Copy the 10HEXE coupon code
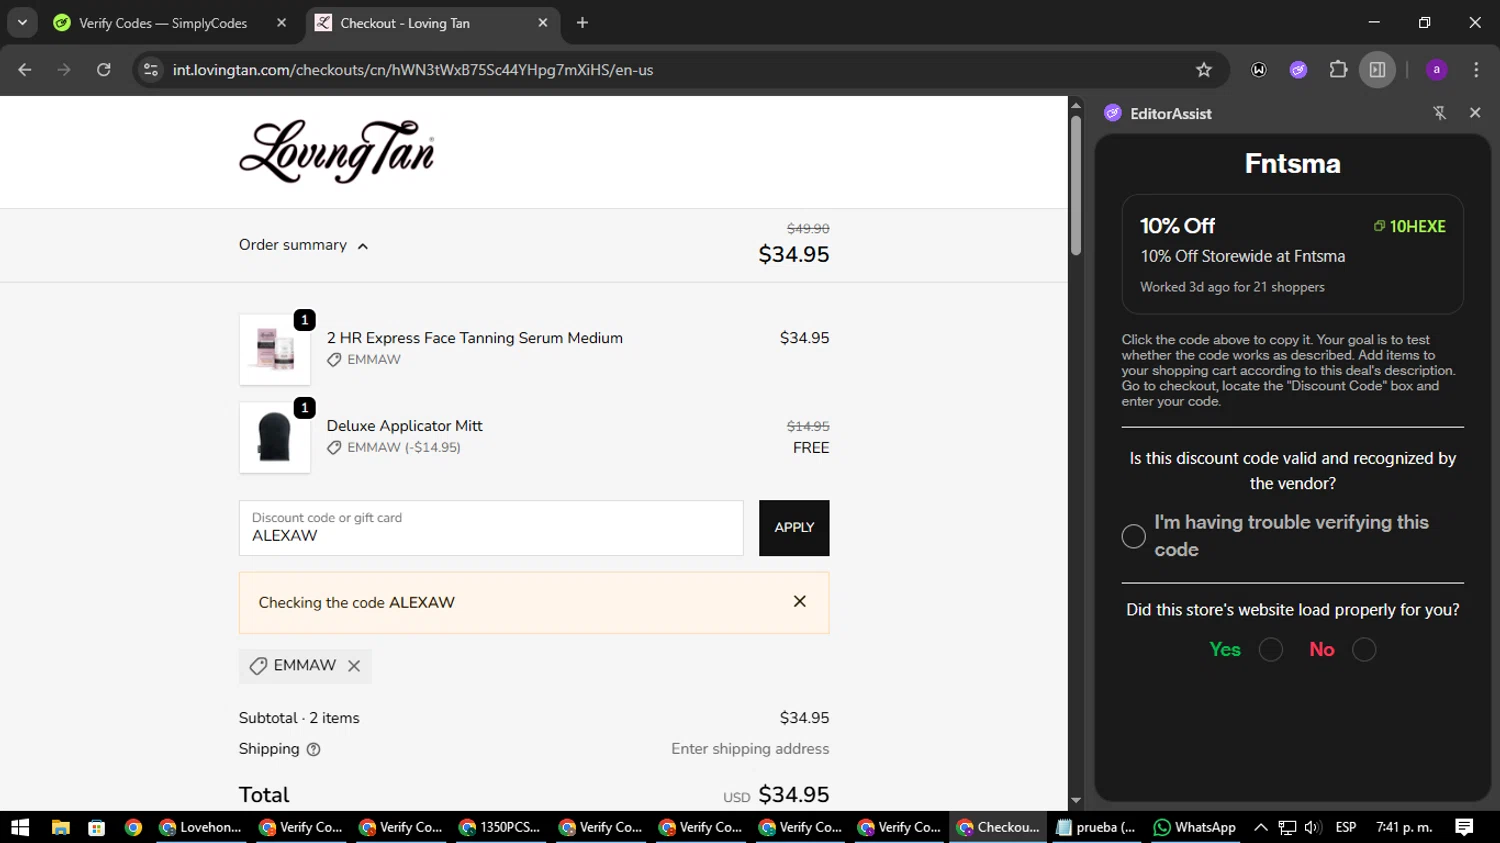Image resolution: width=1500 pixels, height=843 pixels. [1410, 227]
